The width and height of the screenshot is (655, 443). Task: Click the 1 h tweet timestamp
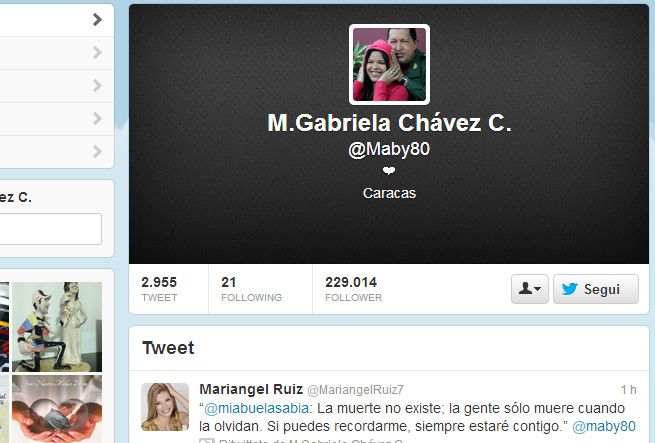(x=628, y=390)
